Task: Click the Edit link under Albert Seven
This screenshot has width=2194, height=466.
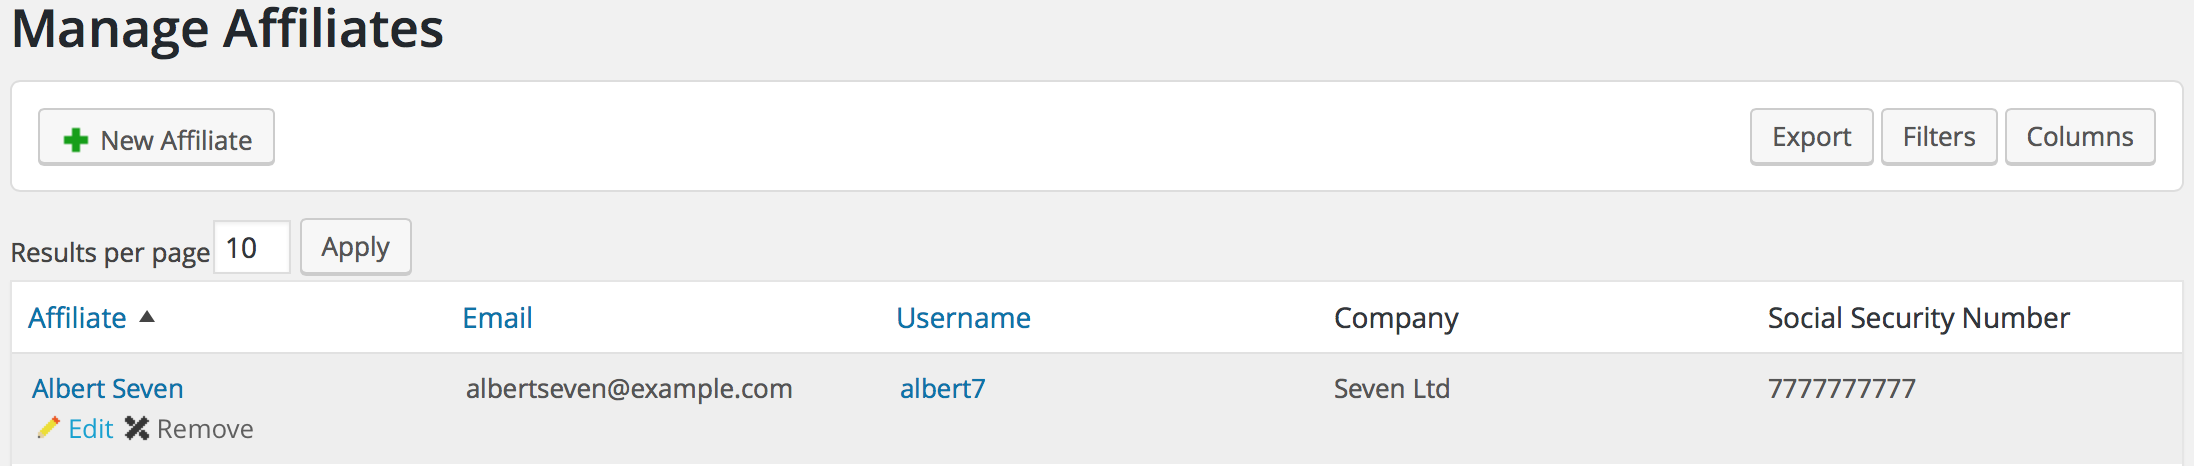Action: 91,429
